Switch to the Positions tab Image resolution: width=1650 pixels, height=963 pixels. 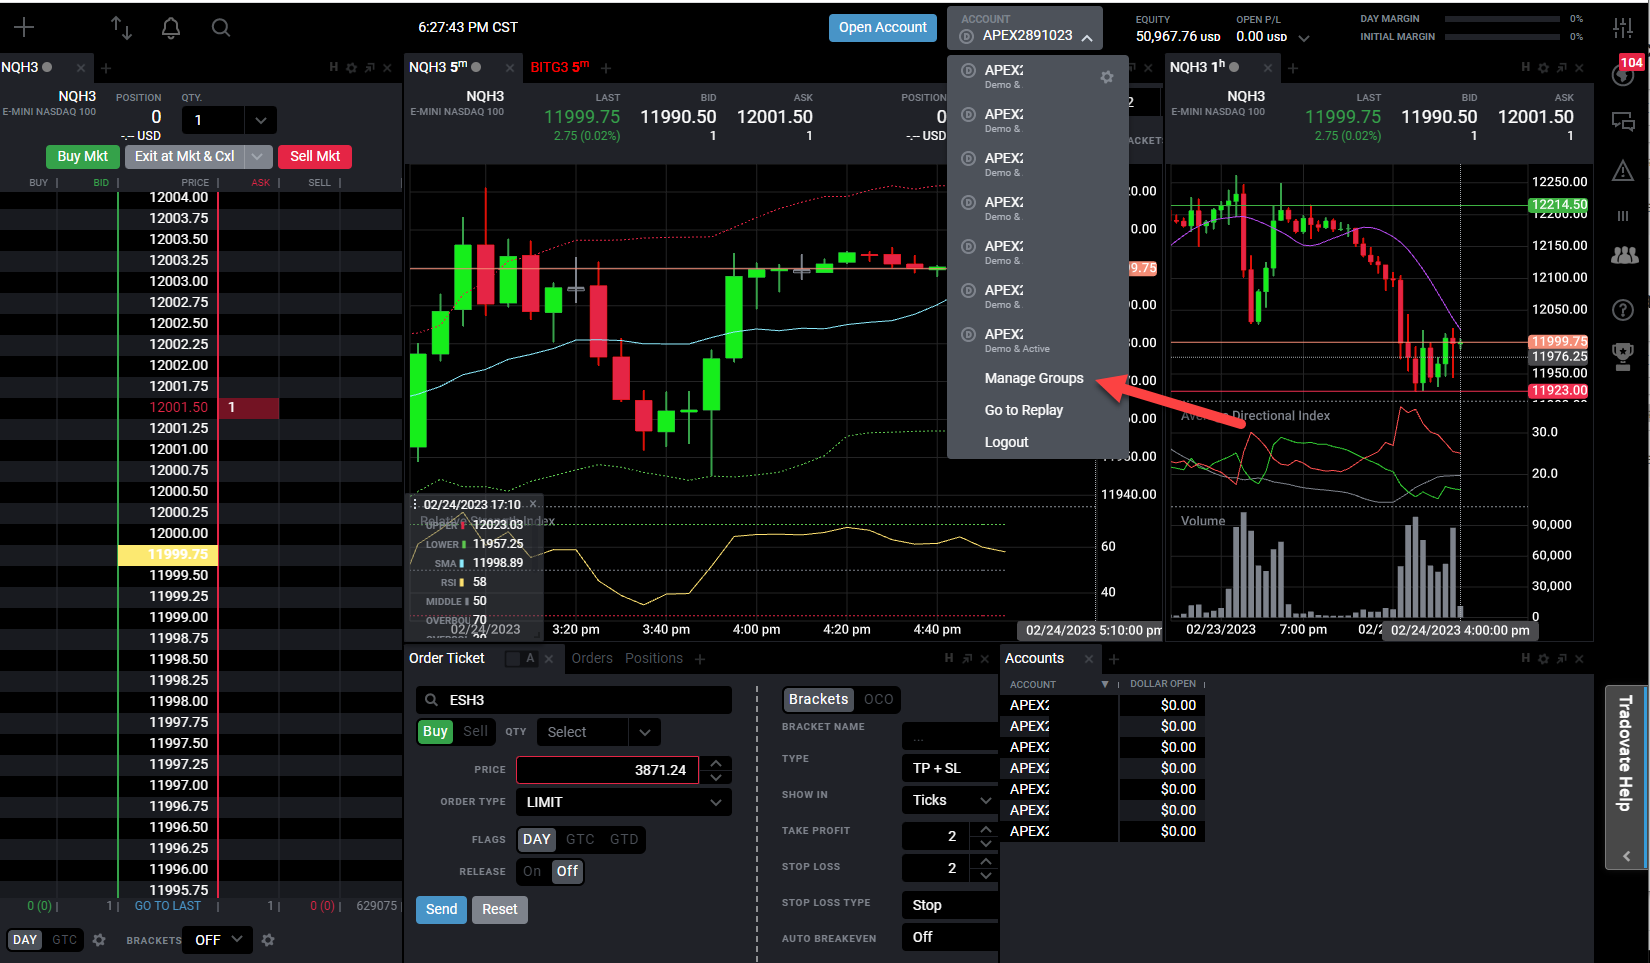[654, 658]
